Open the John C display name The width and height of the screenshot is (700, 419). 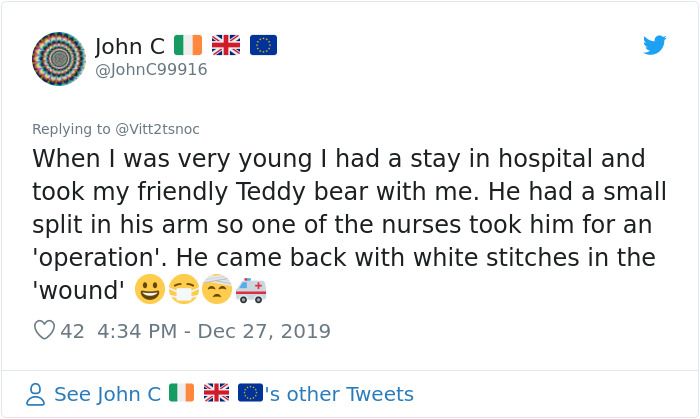coord(130,46)
